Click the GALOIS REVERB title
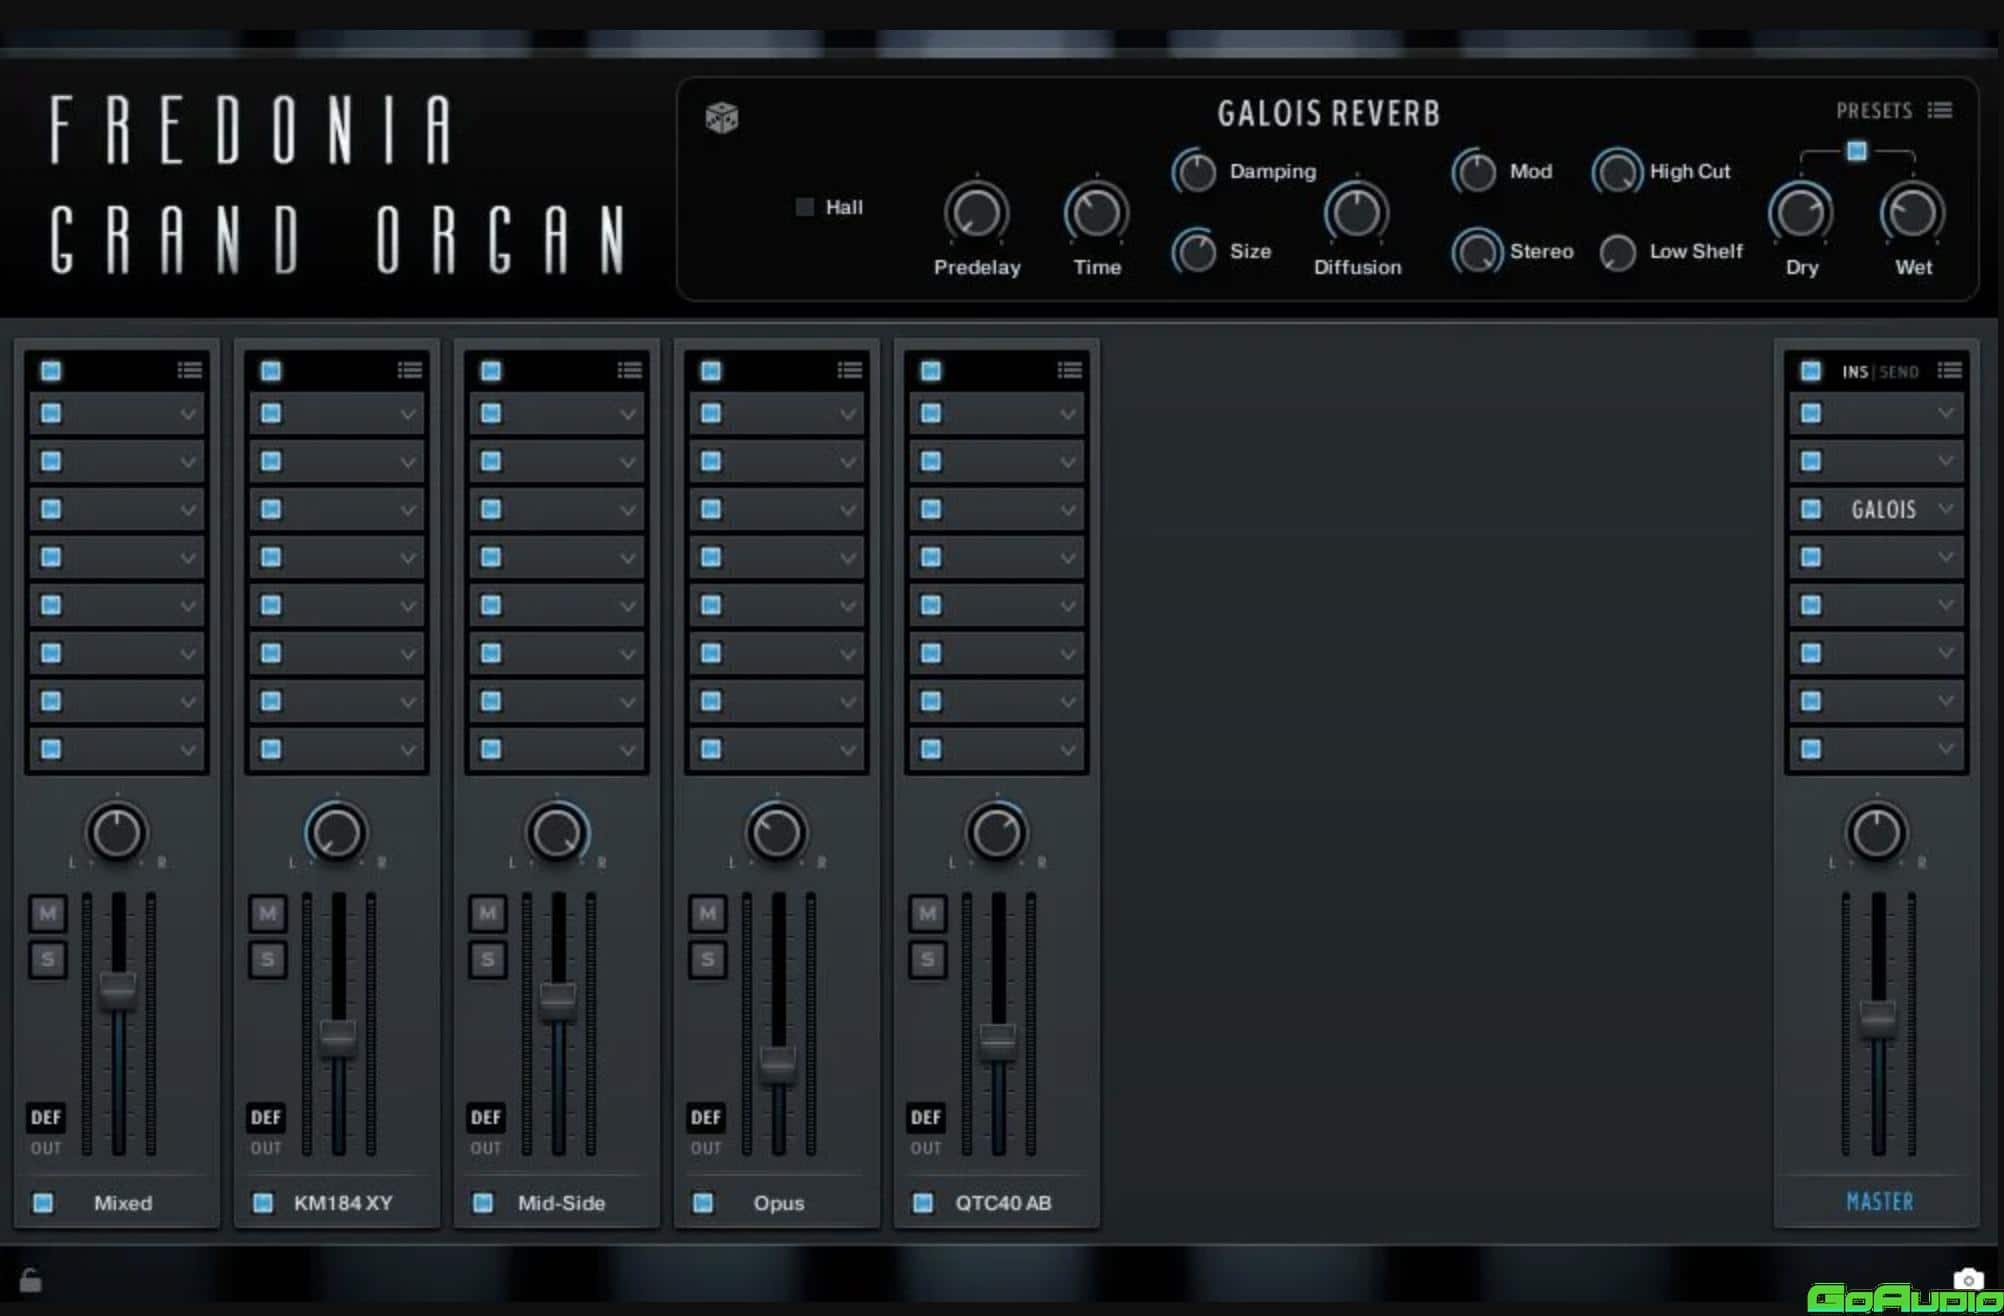 (1328, 113)
